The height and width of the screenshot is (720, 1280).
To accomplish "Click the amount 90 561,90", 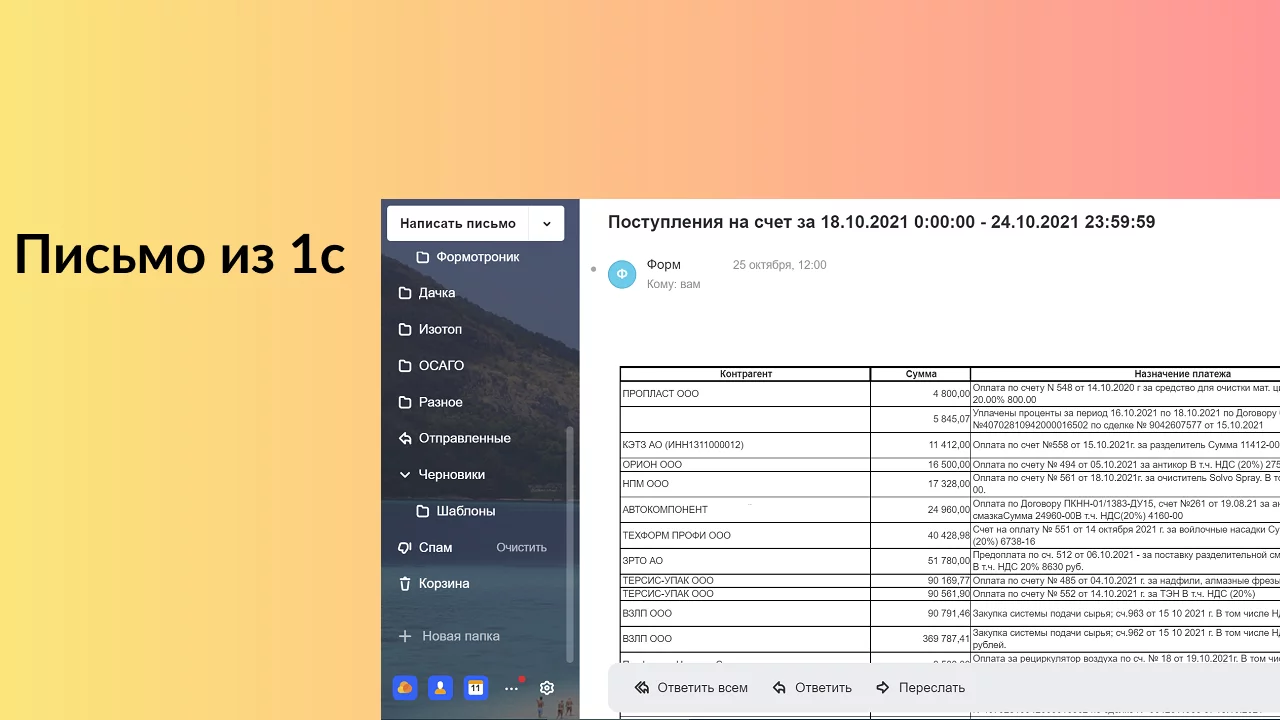I will click(x=950, y=594).
